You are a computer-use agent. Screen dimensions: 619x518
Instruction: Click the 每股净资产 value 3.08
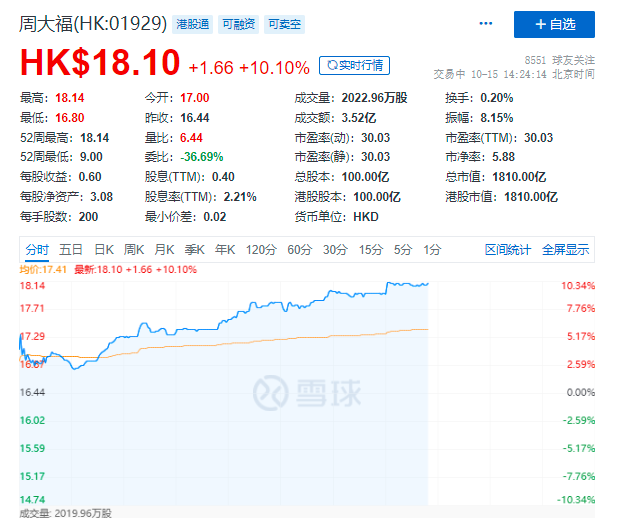(x=101, y=197)
